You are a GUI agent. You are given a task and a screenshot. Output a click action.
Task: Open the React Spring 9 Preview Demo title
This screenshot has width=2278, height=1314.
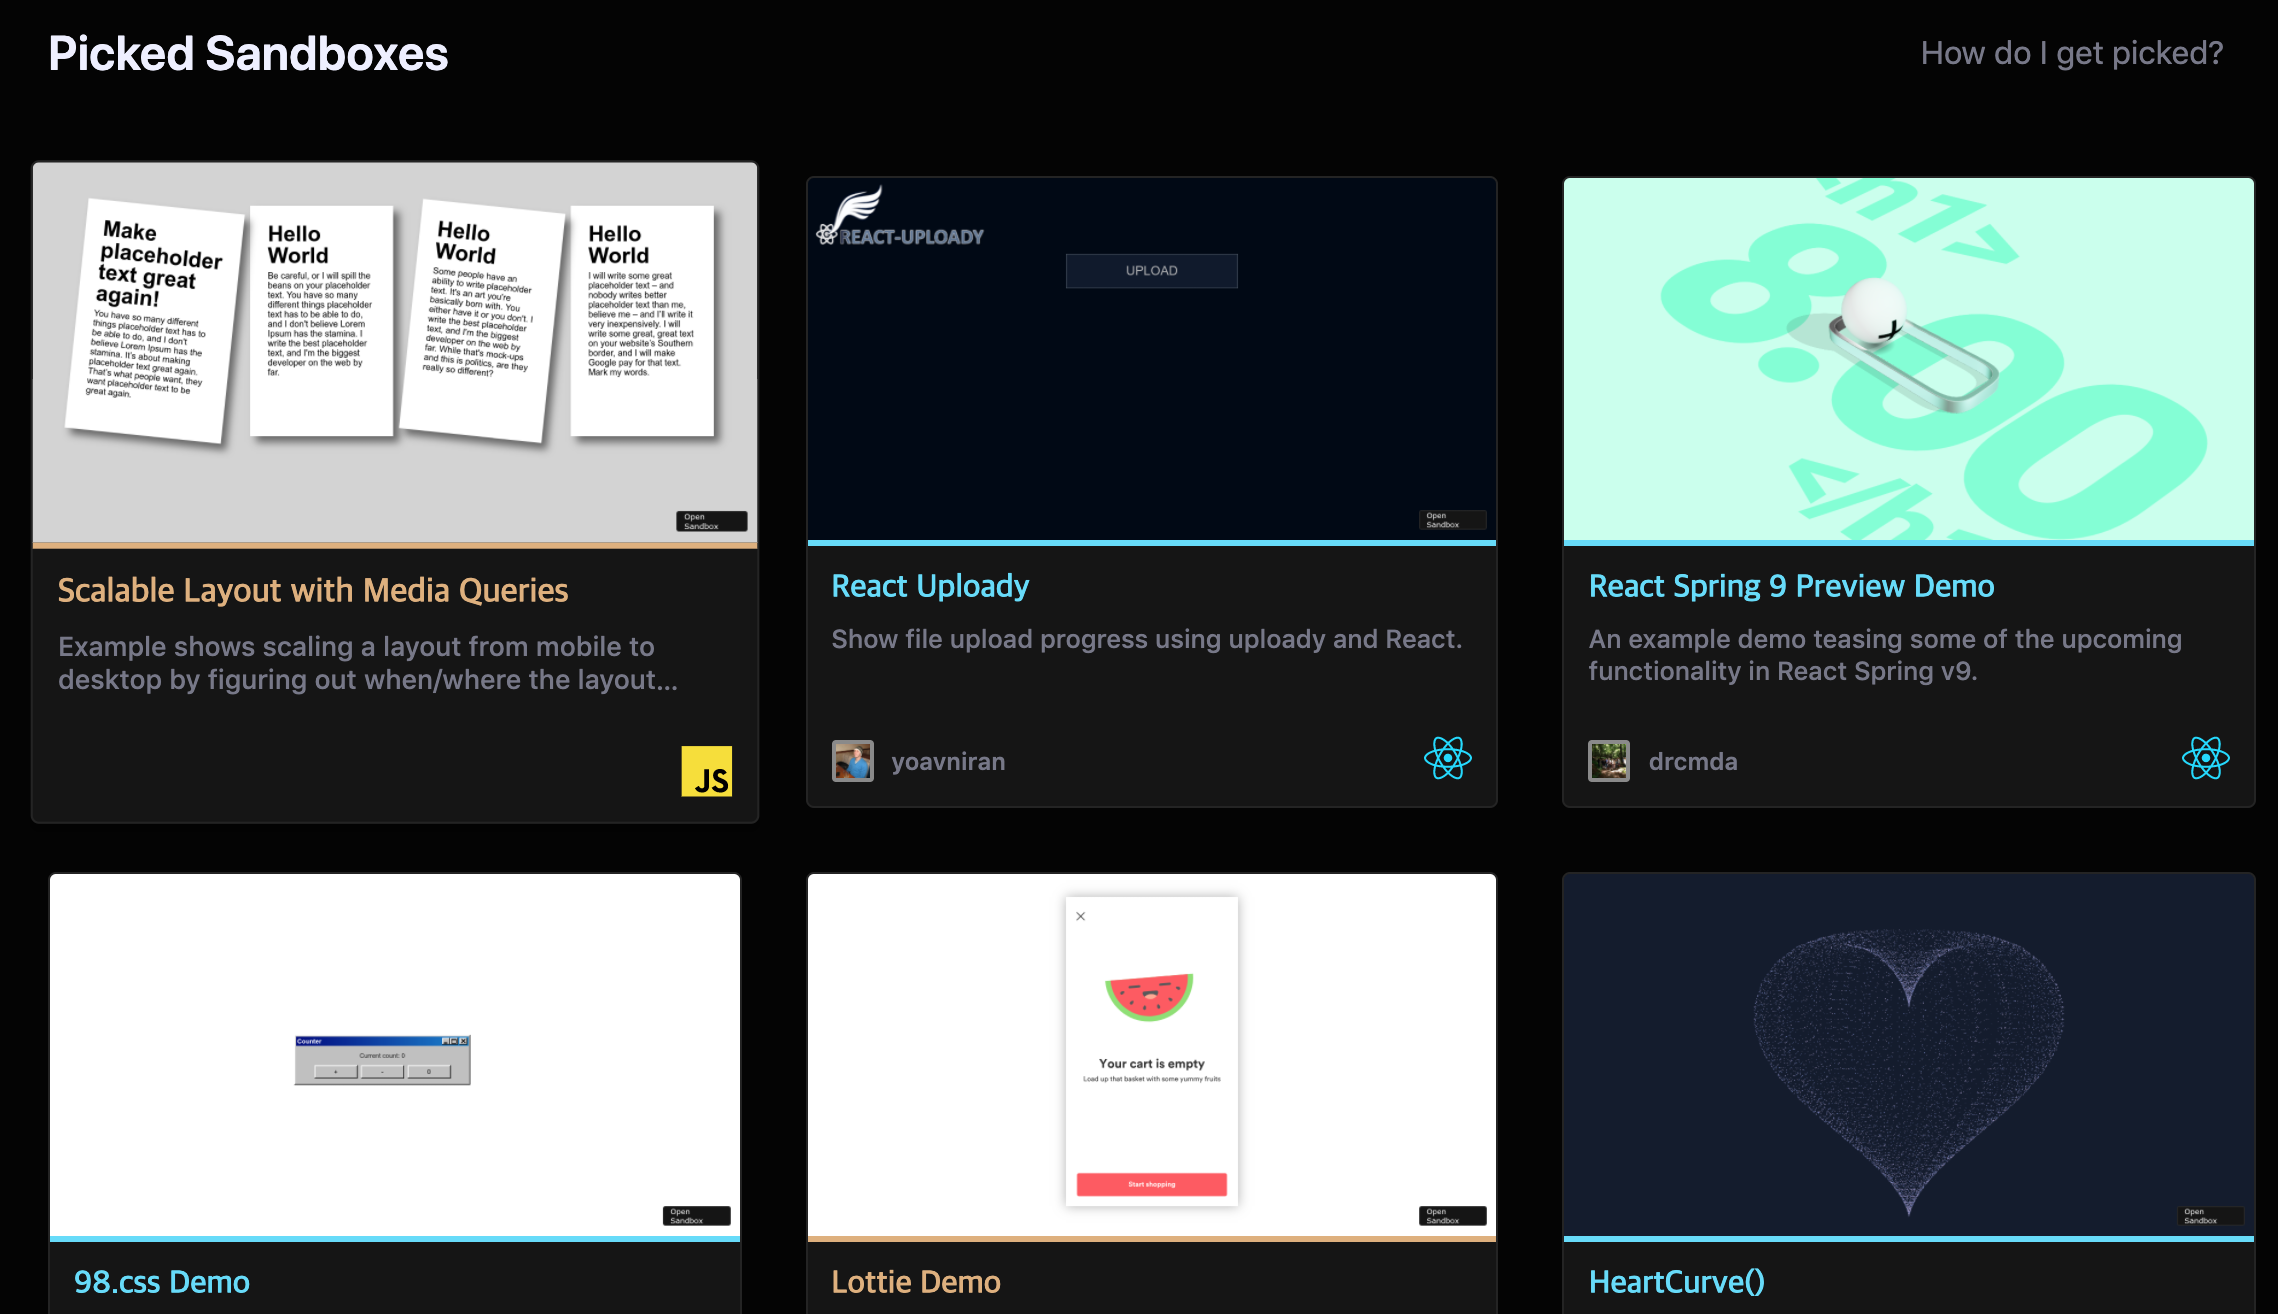coord(1791,586)
